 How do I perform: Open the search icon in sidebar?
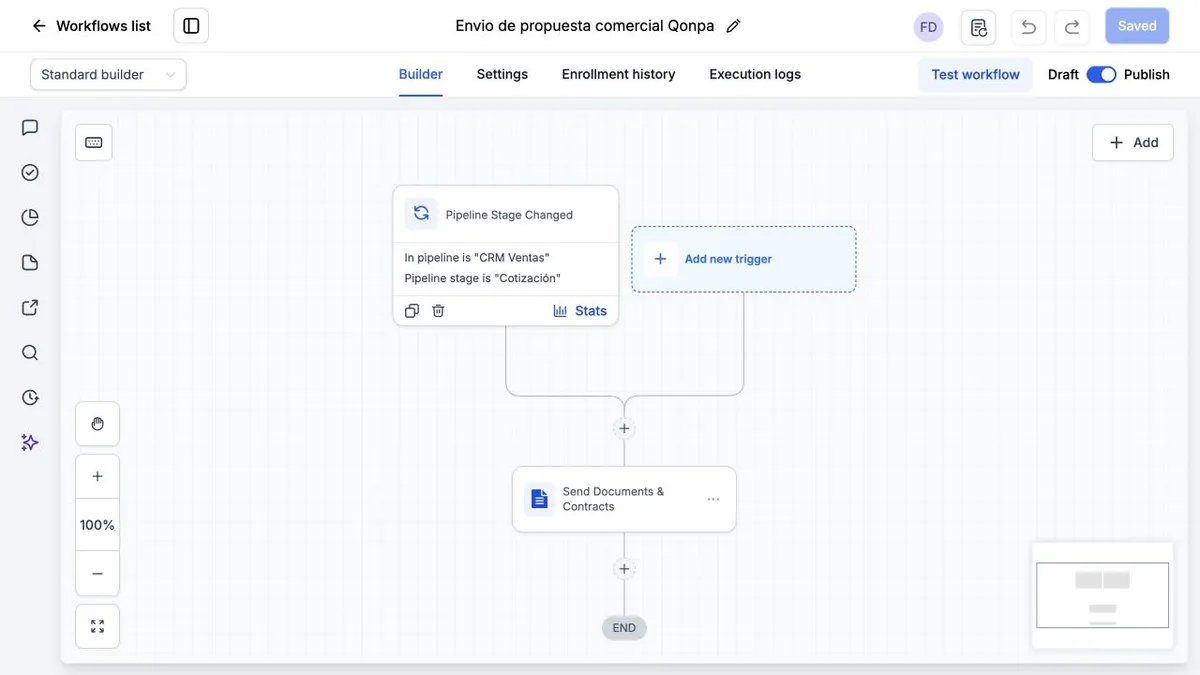click(x=30, y=352)
